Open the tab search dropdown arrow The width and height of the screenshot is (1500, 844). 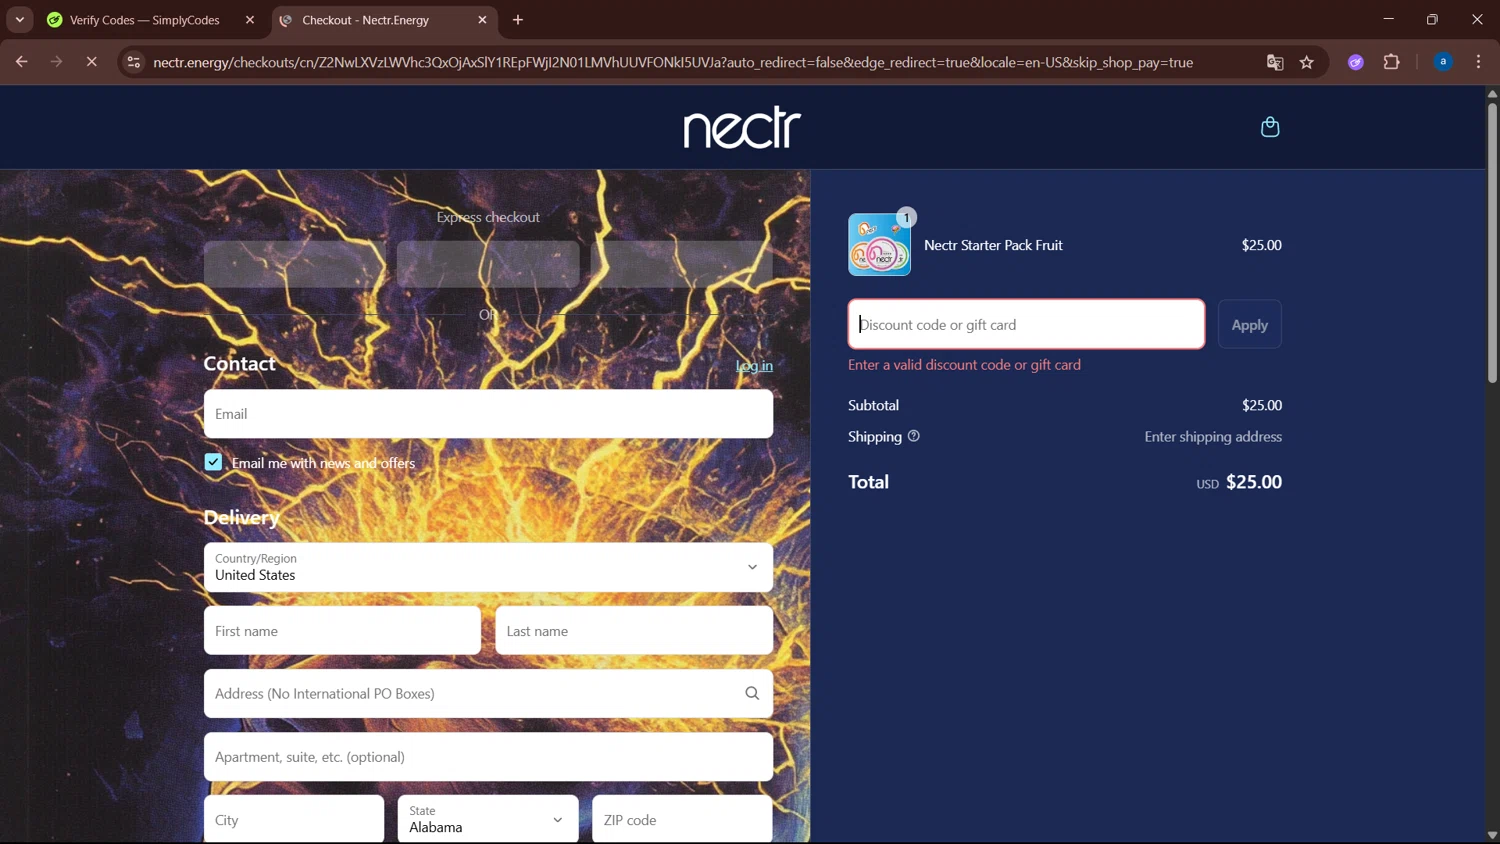pyautogui.click(x=19, y=20)
